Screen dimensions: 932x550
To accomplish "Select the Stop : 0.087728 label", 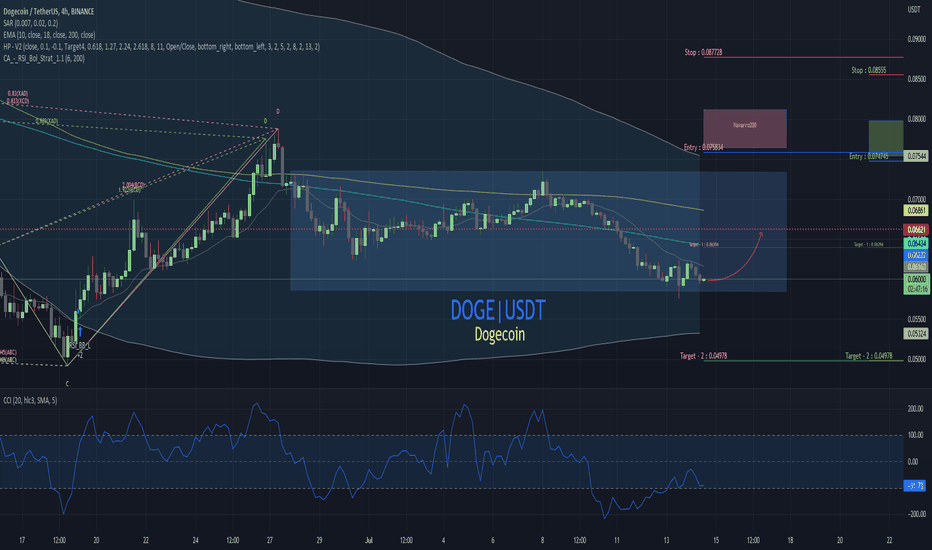I will [x=703, y=52].
